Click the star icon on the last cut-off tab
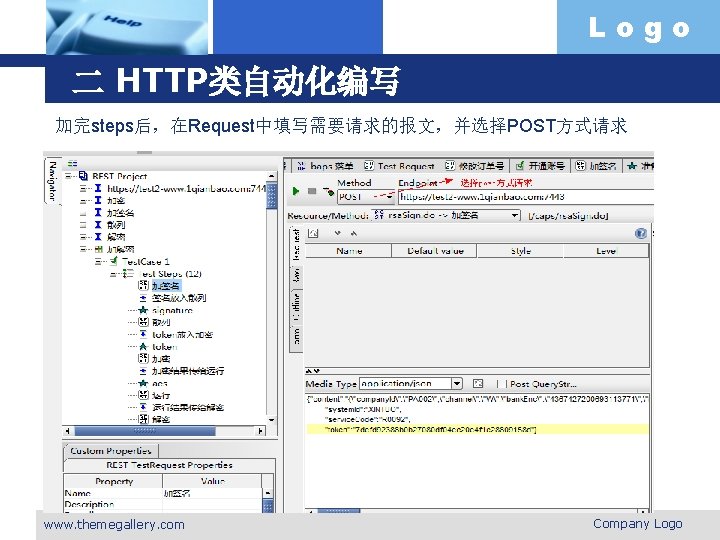 632,166
